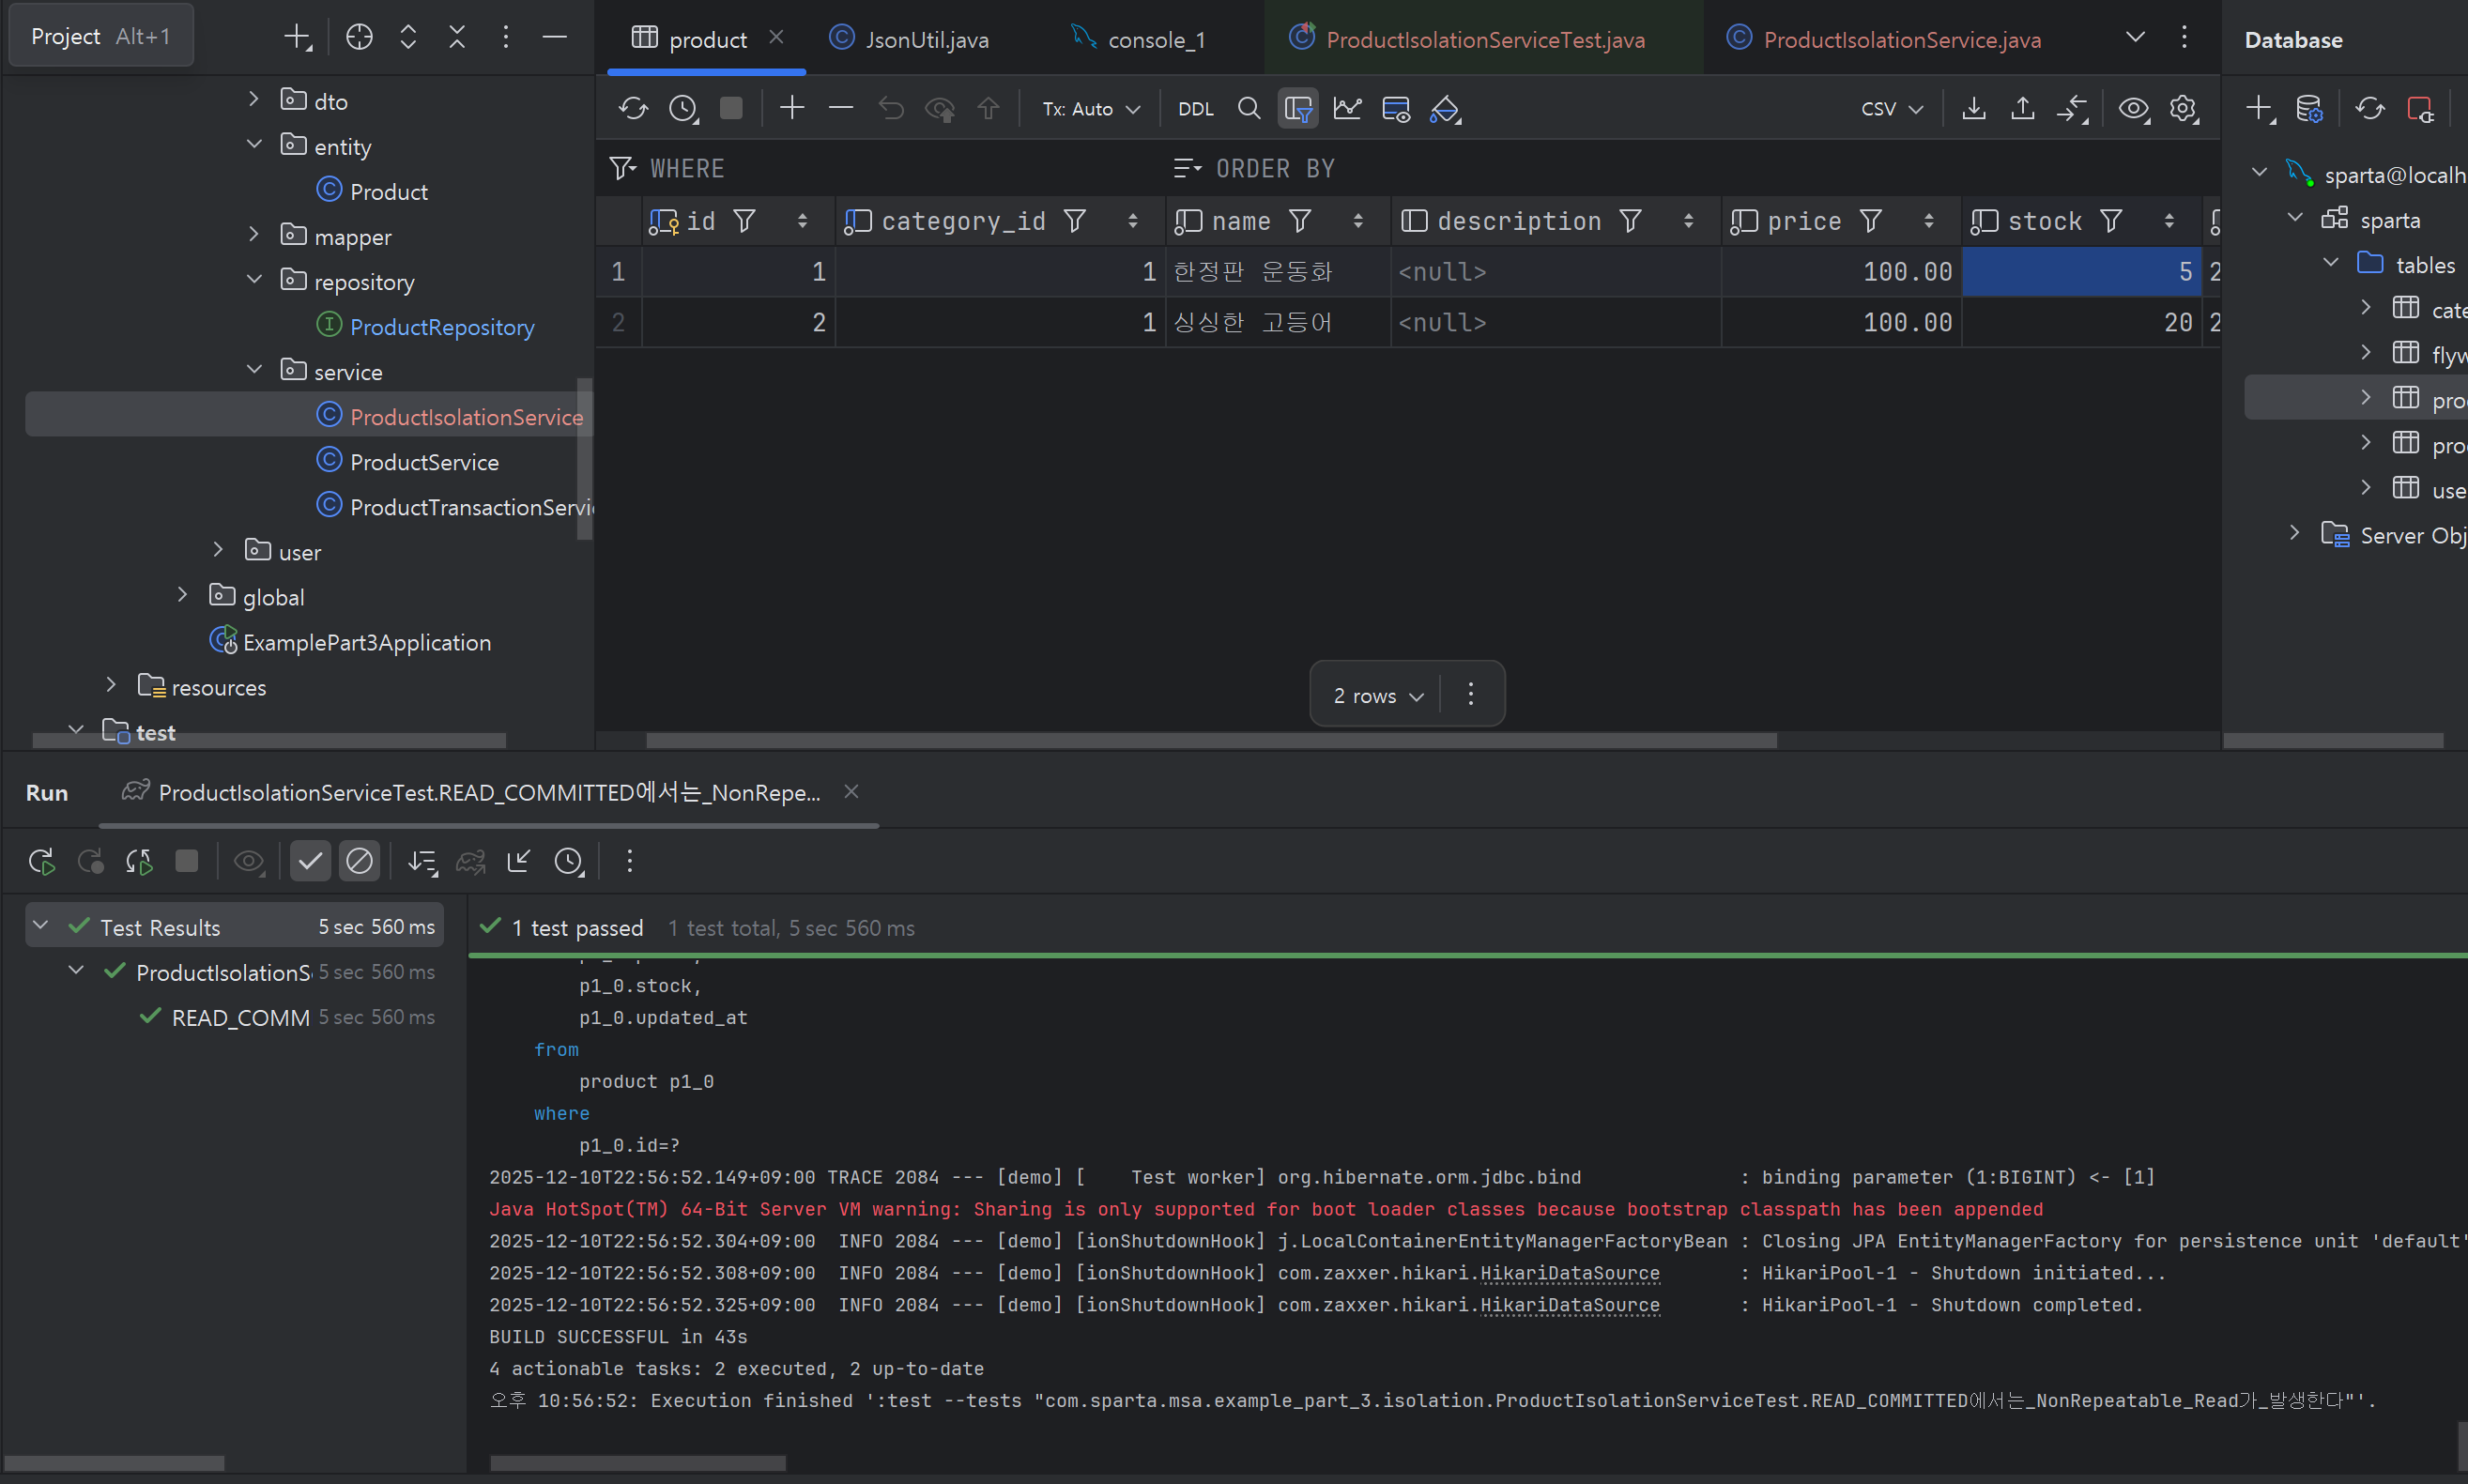Toggle show ignored tests button

coord(359,861)
